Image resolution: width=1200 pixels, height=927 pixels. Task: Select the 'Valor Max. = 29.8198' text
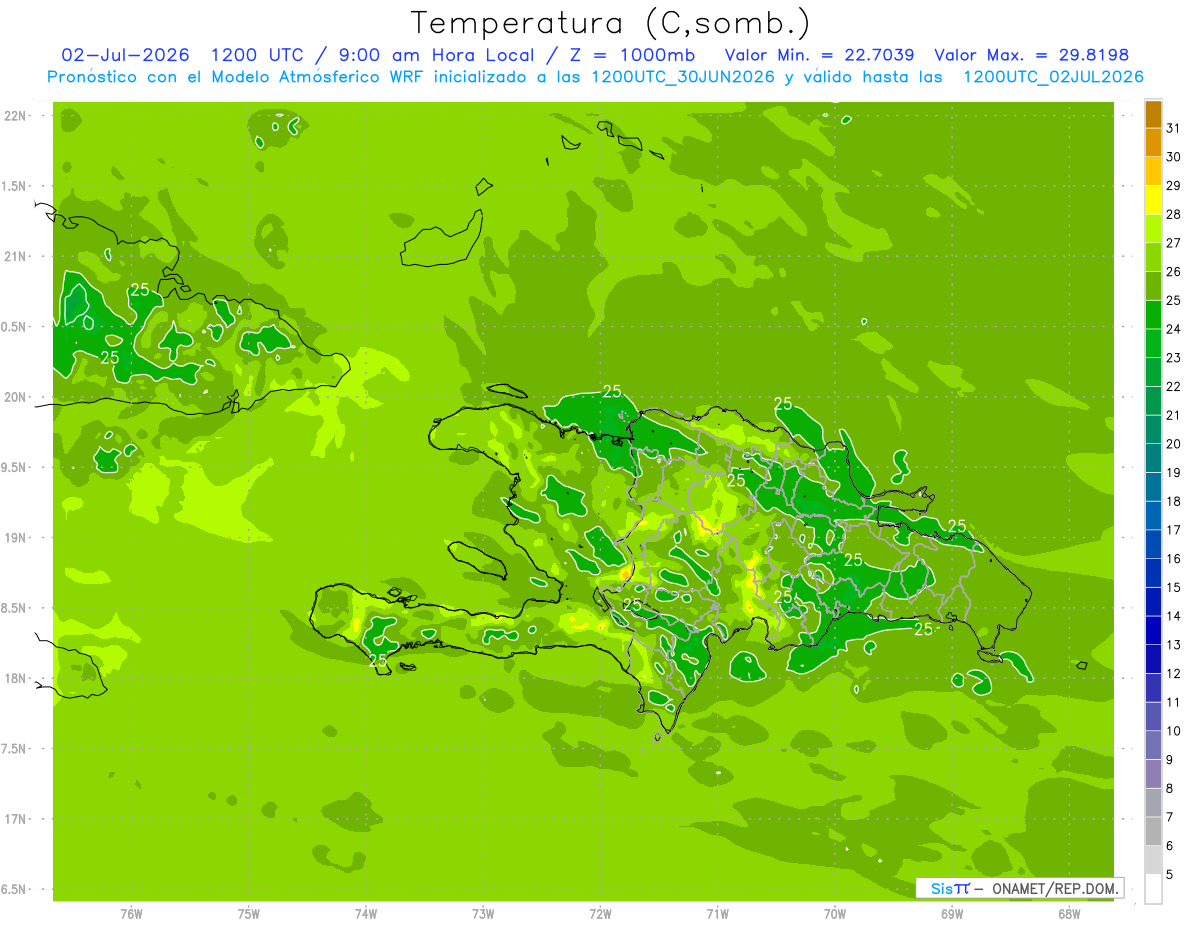[1031, 55]
